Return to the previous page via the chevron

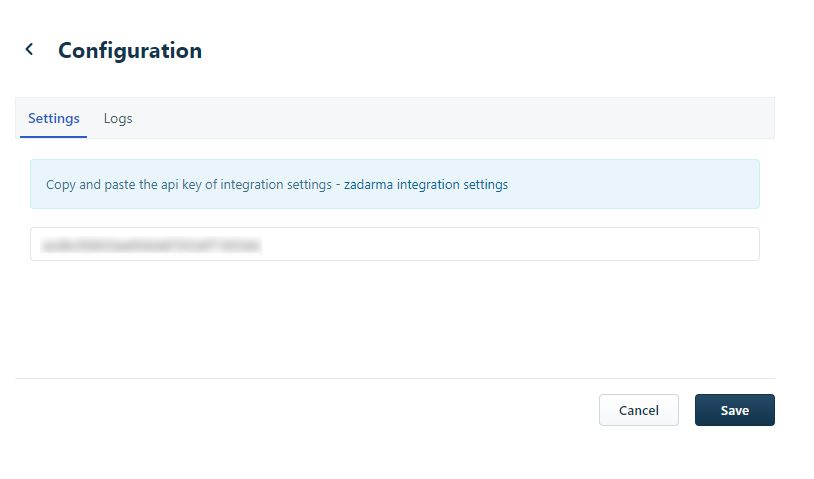point(29,49)
